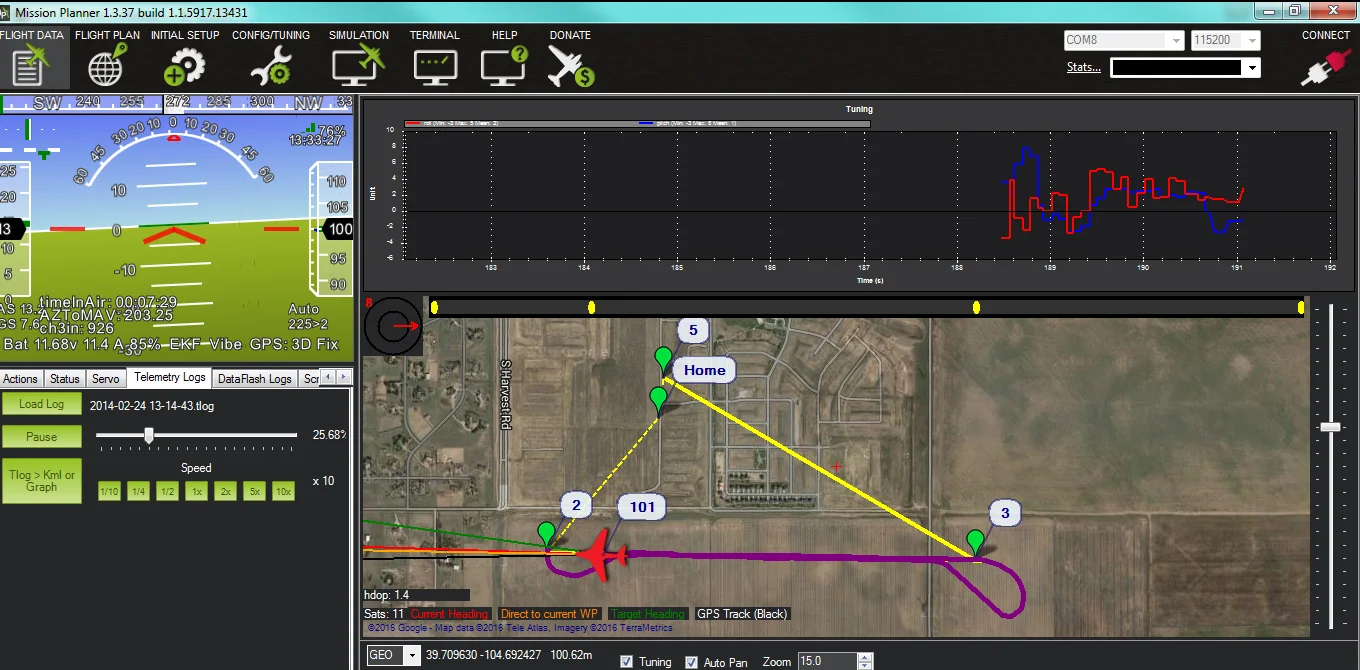Expand the COM8 port dropdown

1124,41
